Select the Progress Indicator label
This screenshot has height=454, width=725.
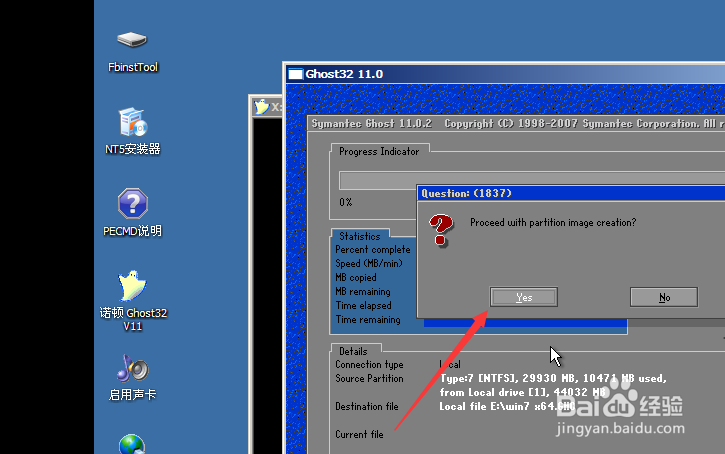(379, 151)
